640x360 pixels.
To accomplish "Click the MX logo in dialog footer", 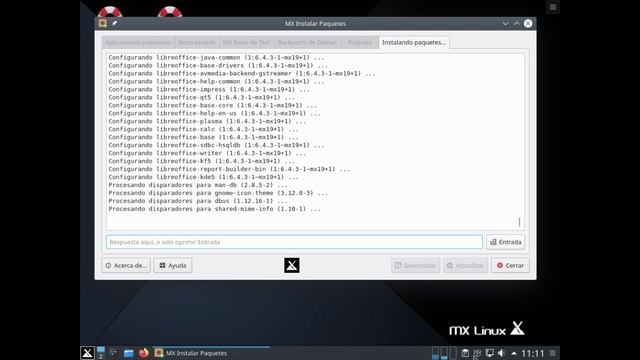I will [x=292, y=265].
